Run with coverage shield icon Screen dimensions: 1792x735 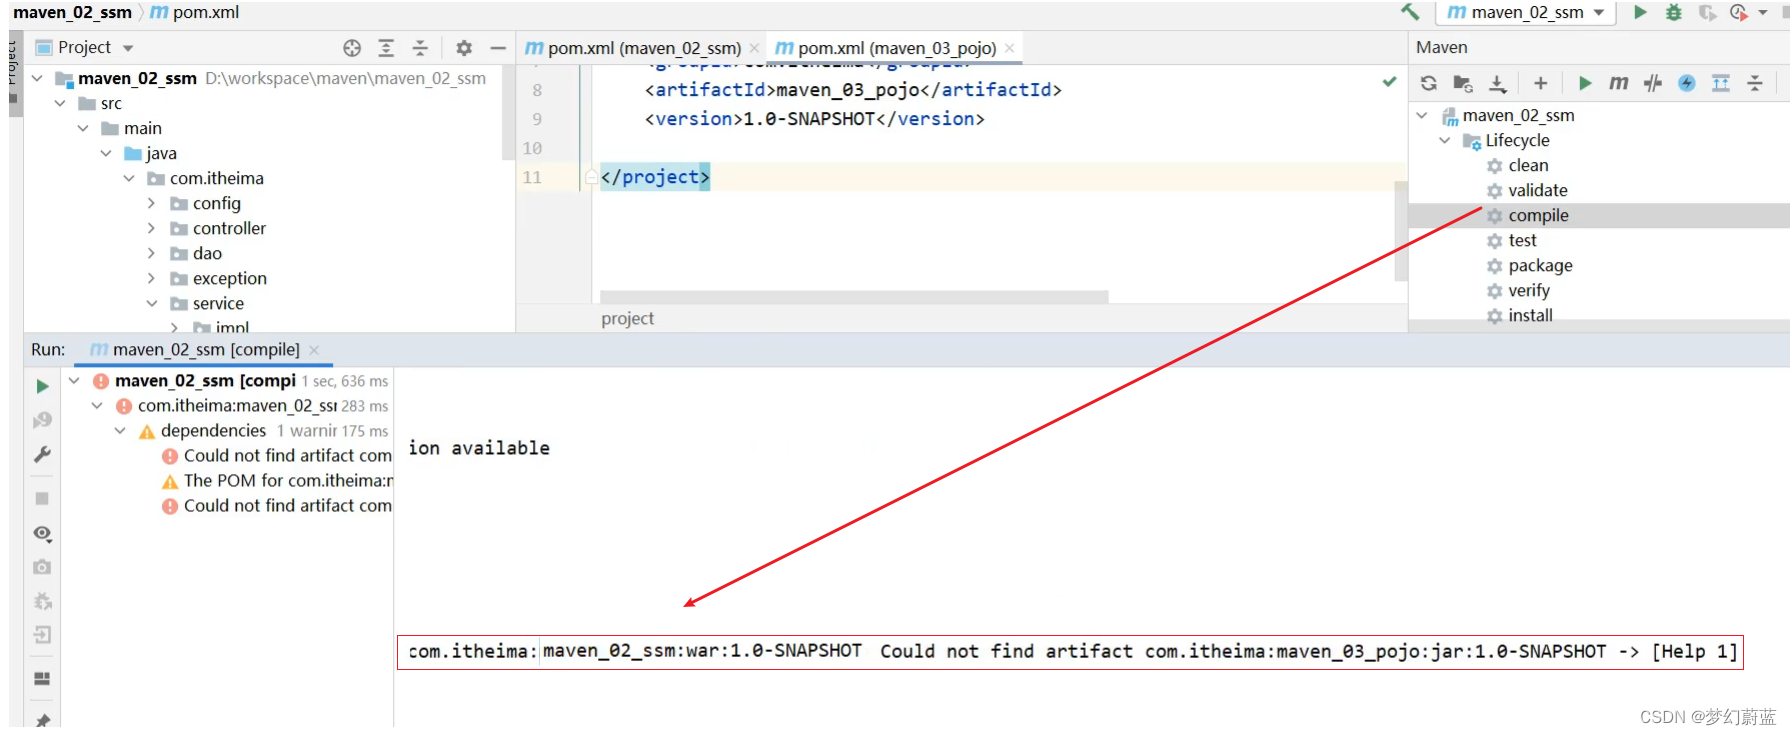click(1707, 12)
